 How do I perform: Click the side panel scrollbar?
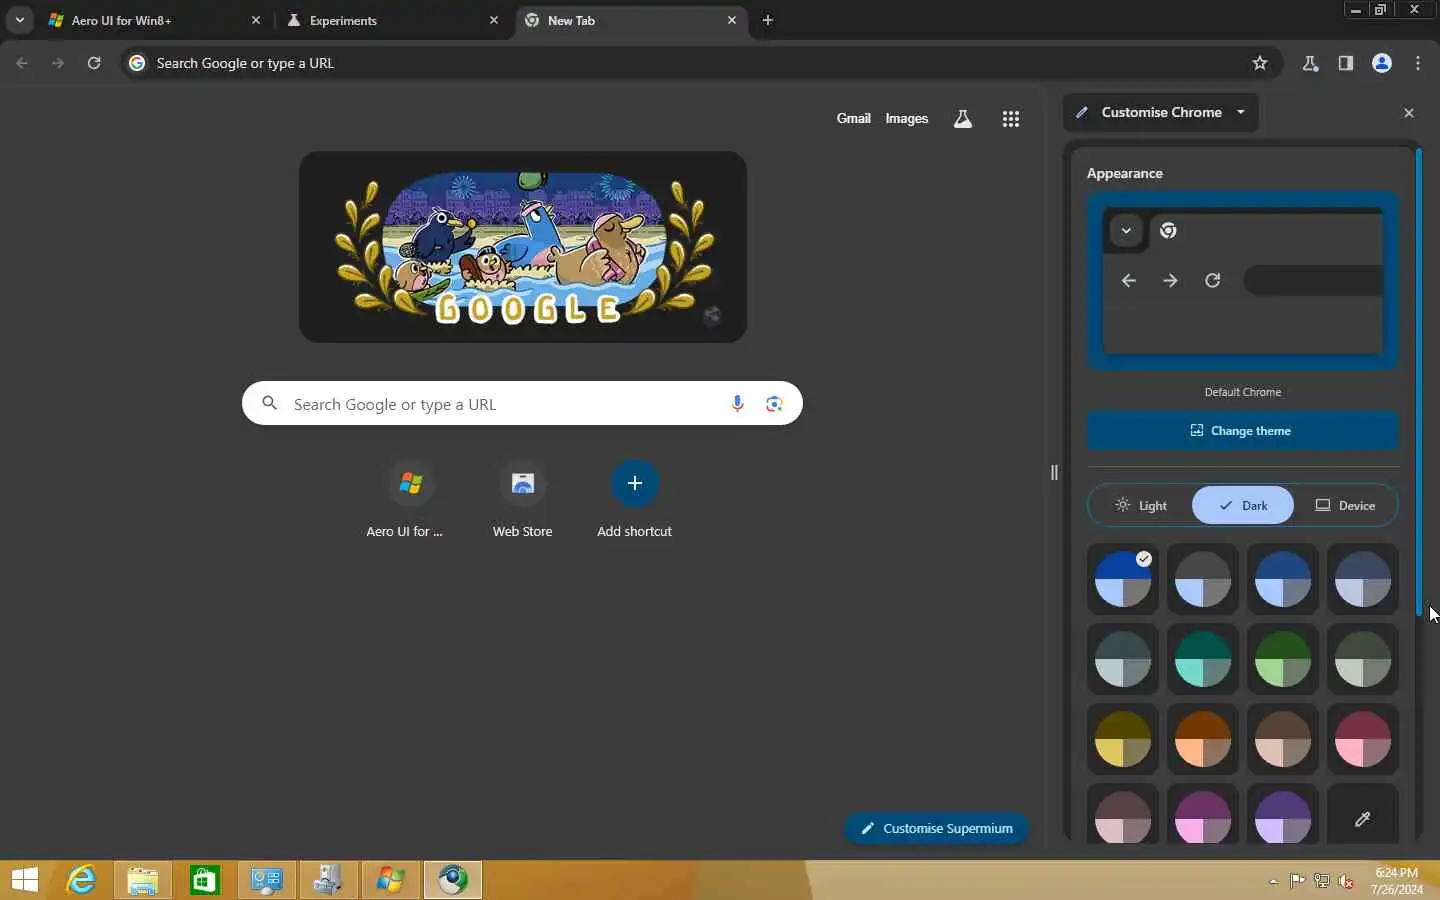pyautogui.click(x=1418, y=382)
